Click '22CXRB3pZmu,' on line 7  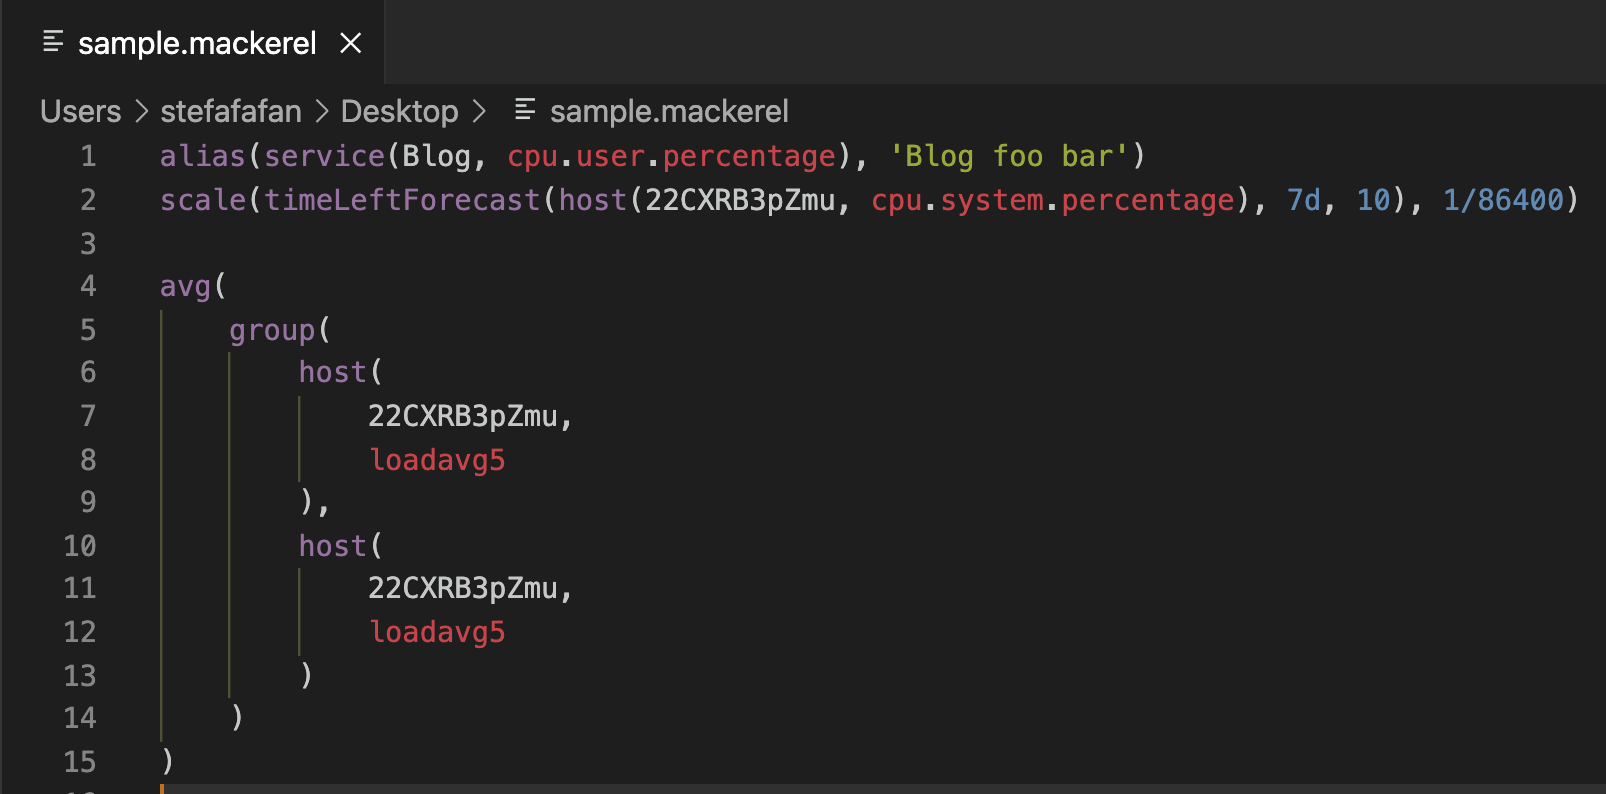470,416
